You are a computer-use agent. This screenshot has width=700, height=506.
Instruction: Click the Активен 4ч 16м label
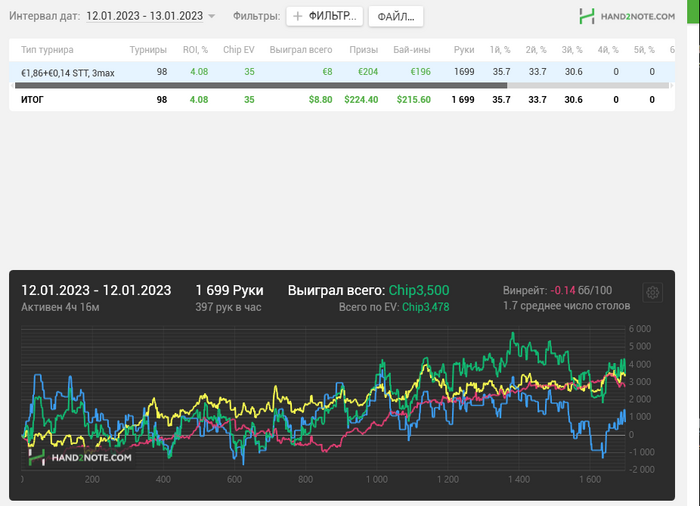click(x=60, y=307)
